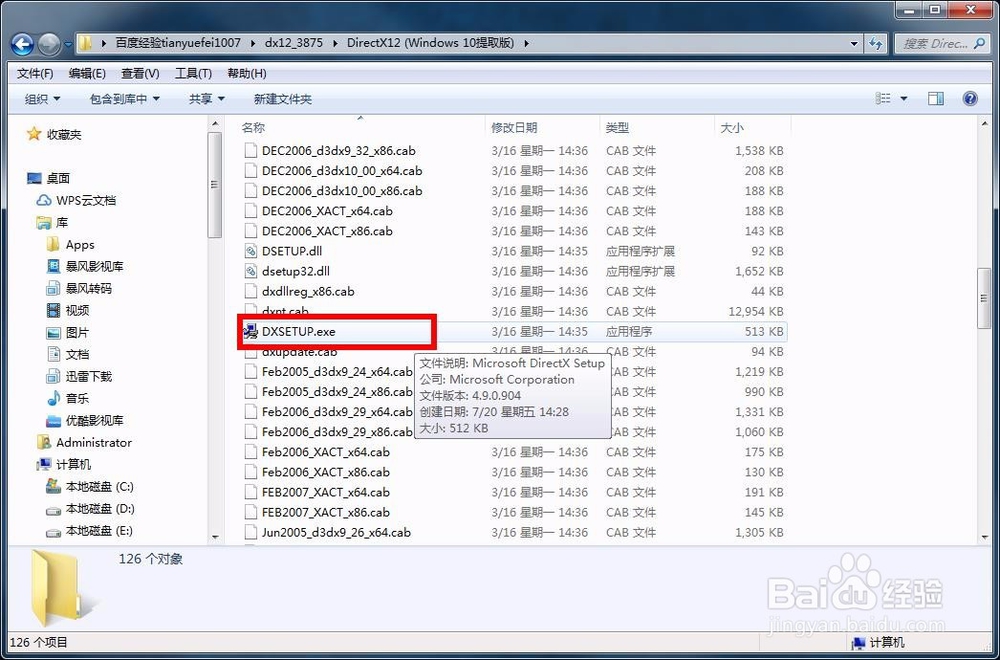Screen dimensions: 1000x660
Task: Click the forward navigation arrow
Action: point(48,43)
